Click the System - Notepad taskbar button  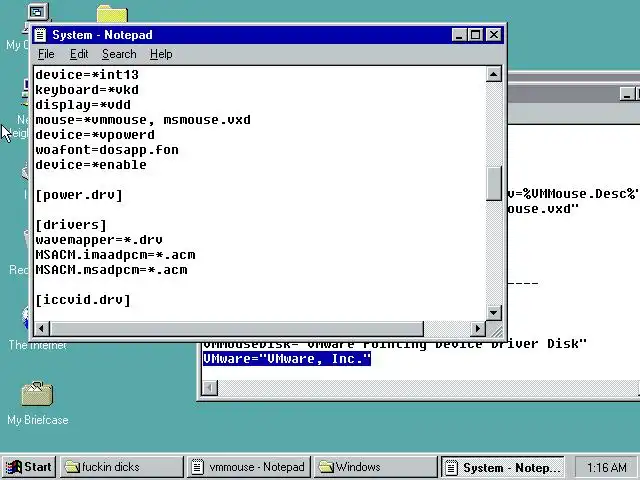coord(502,467)
